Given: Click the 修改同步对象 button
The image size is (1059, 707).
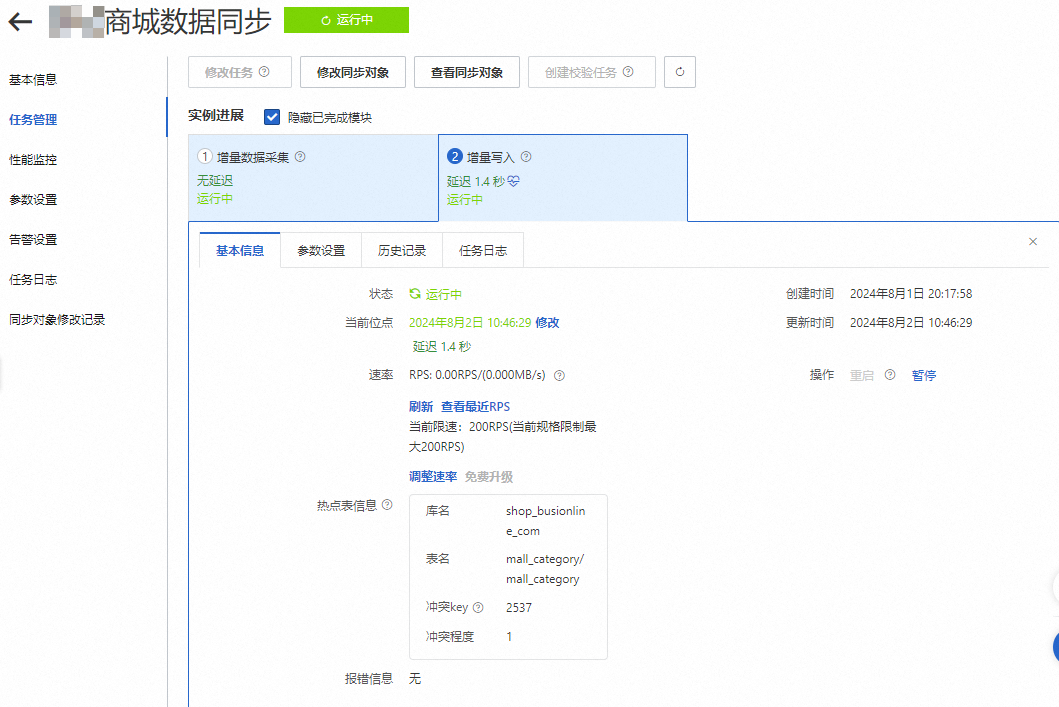Looking at the screenshot, I should point(353,72).
